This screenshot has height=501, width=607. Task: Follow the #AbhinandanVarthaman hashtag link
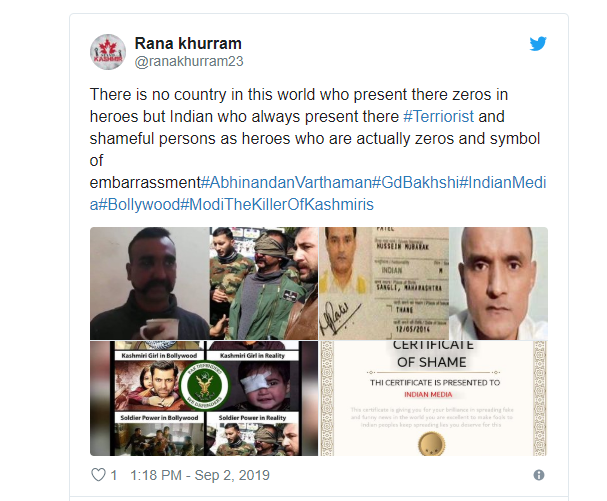286,182
